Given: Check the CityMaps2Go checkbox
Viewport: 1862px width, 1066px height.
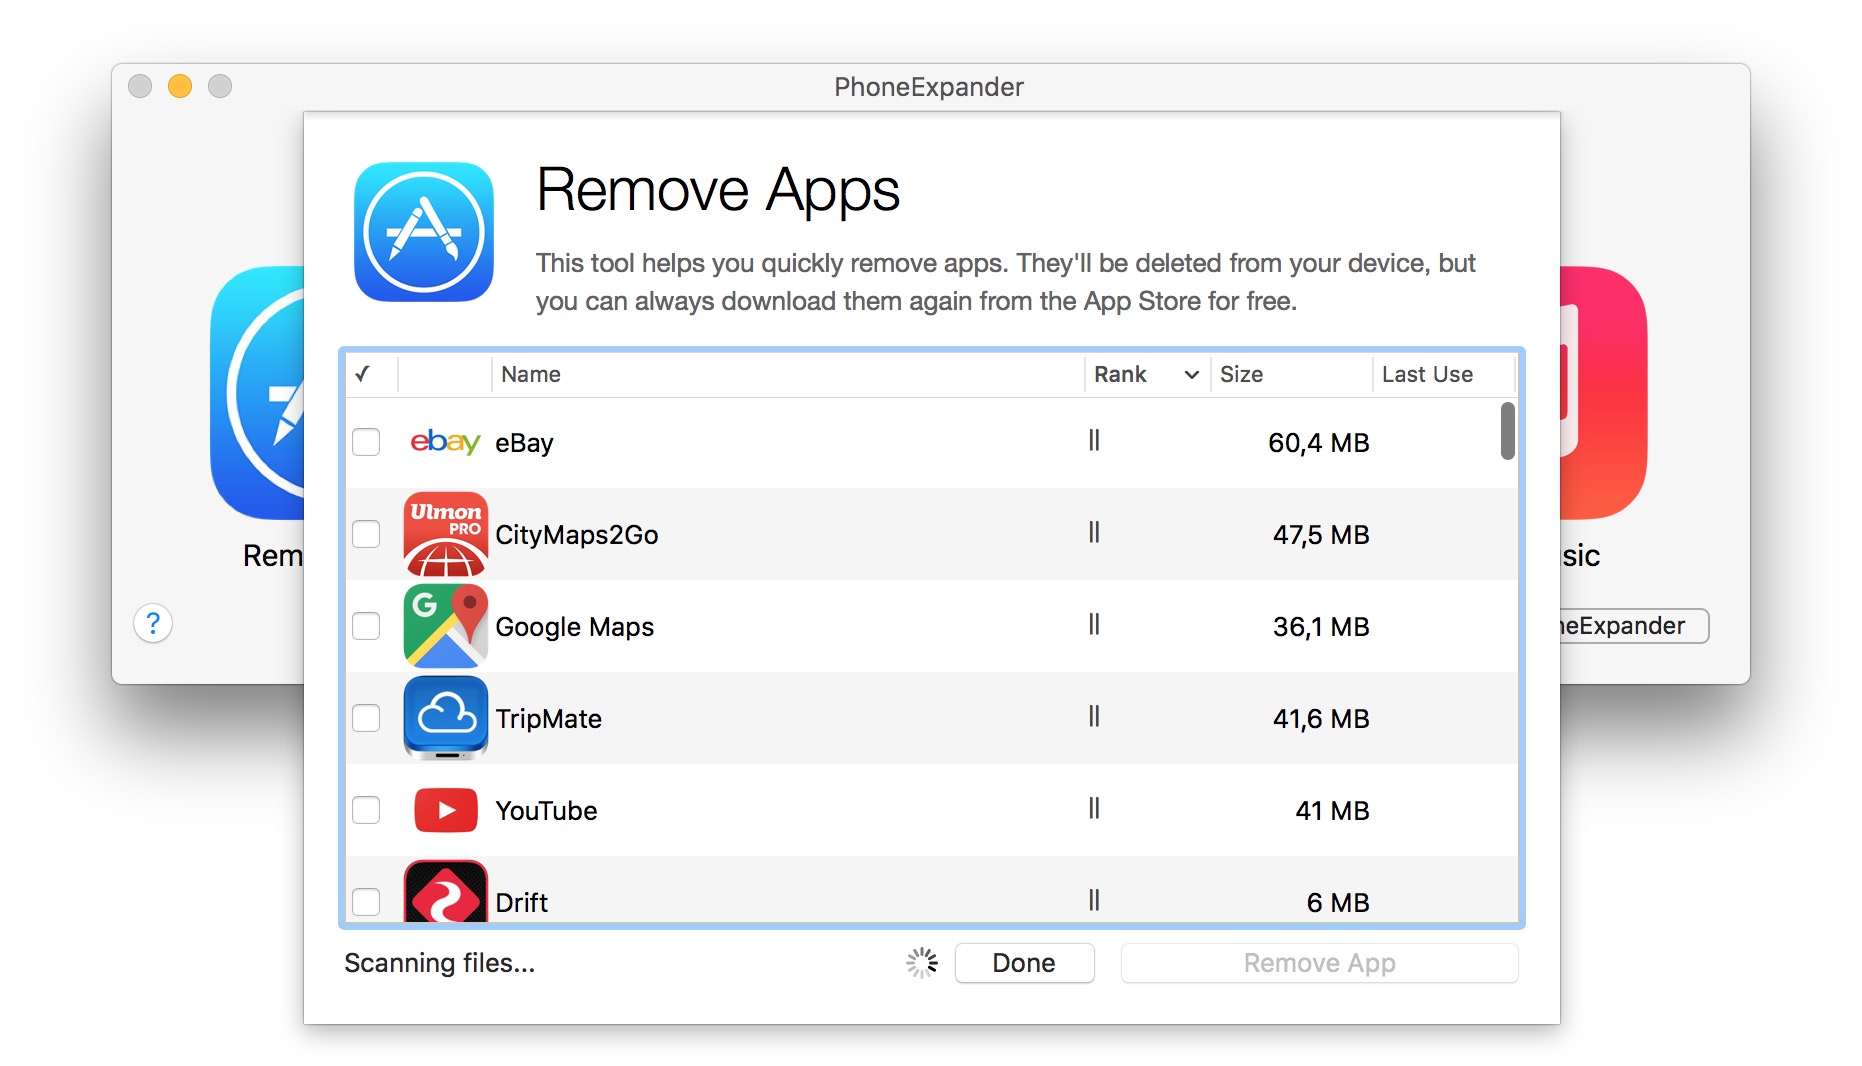Looking at the screenshot, I should coord(366,534).
